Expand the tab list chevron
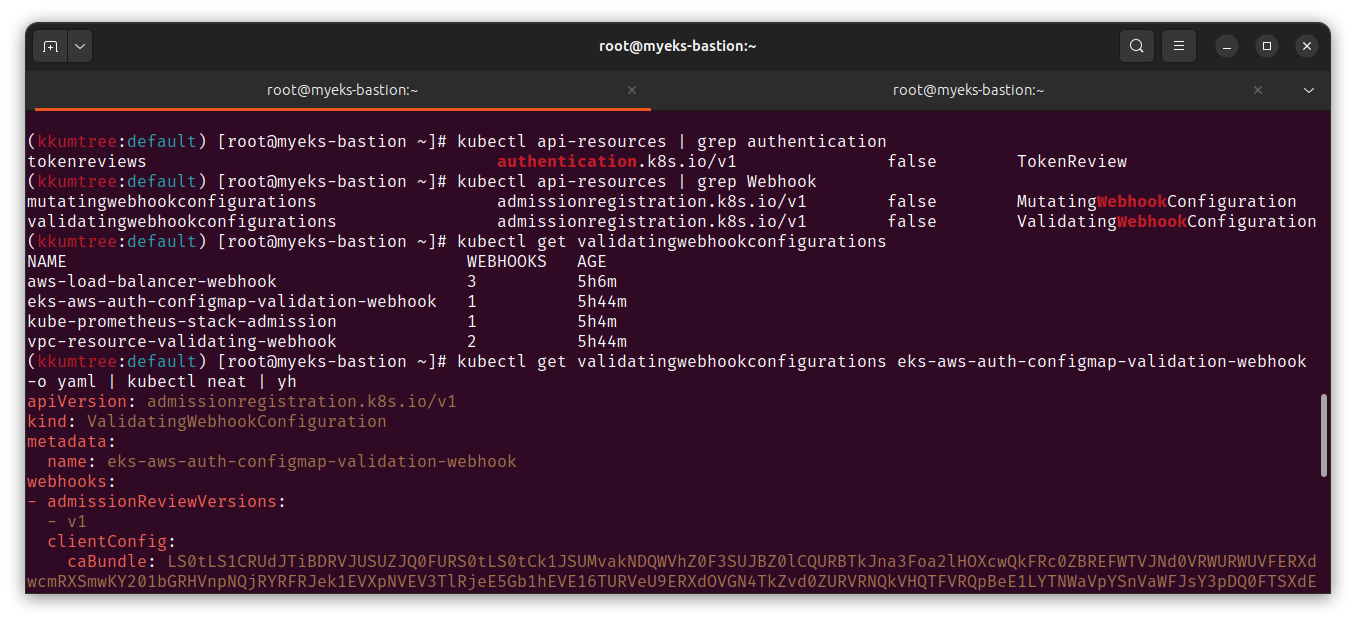Viewport: 1356px width, 622px height. tap(1309, 90)
